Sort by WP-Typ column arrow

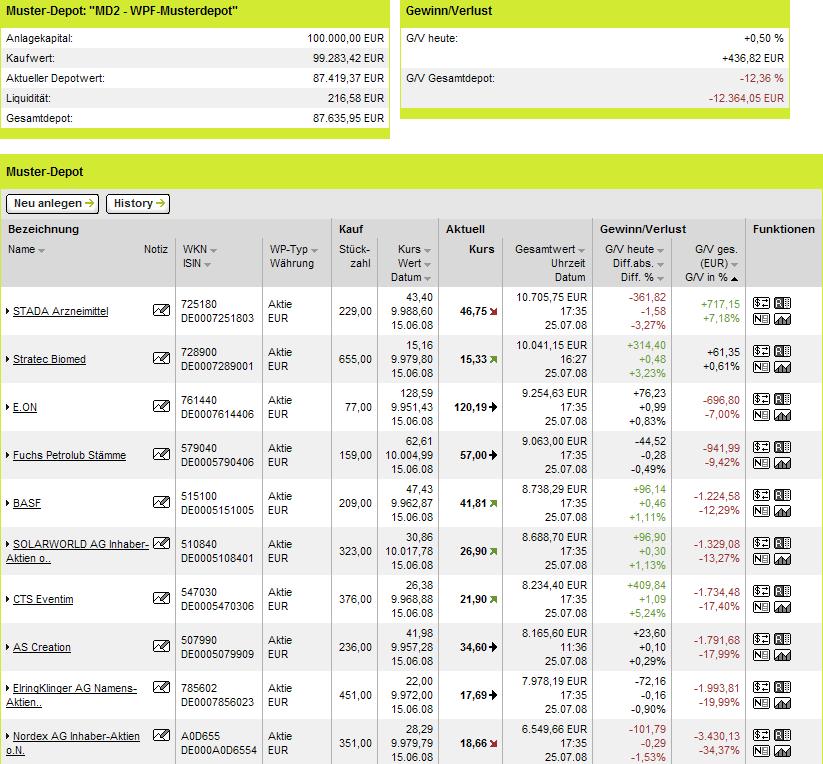pyautogui.click(x=314, y=251)
